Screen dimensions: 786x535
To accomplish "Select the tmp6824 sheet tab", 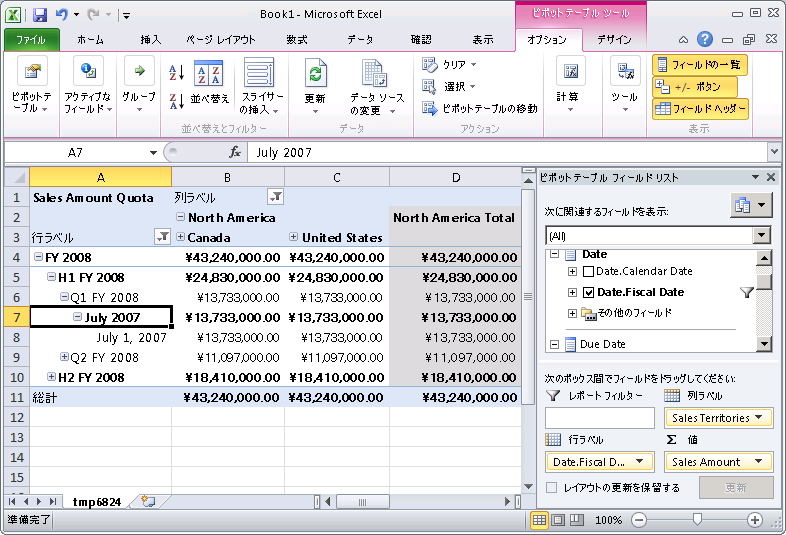I will point(96,501).
